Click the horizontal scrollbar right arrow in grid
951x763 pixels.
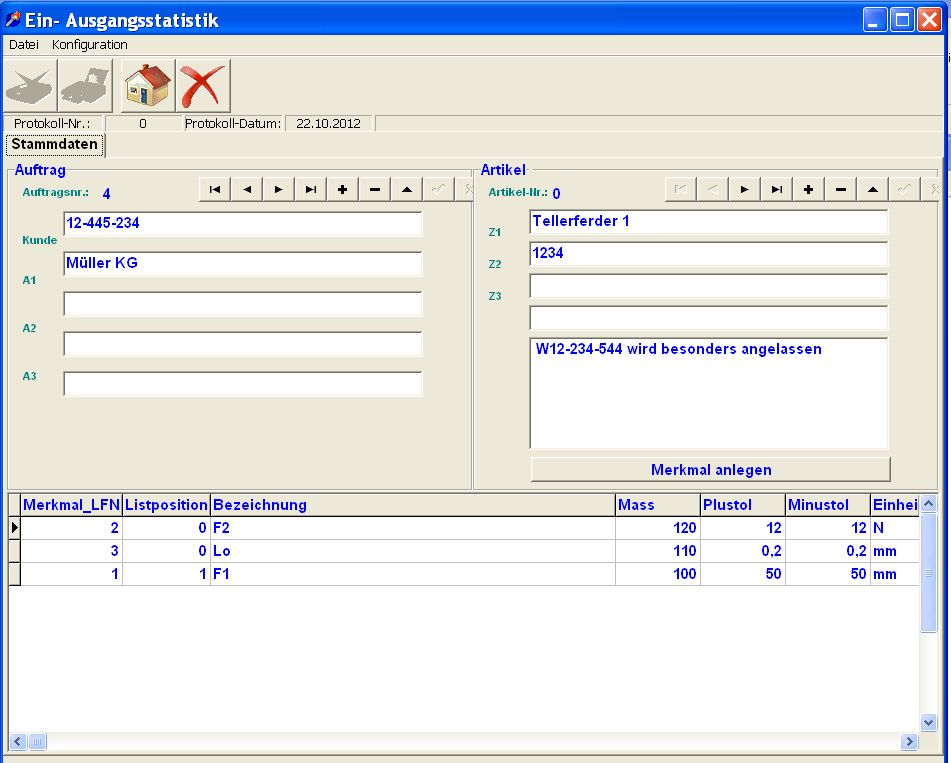point(909,742)
